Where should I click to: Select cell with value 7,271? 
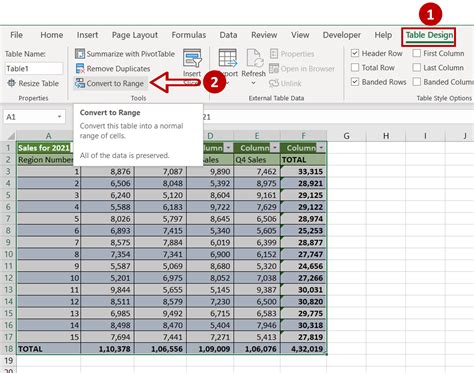pos(210,337)
